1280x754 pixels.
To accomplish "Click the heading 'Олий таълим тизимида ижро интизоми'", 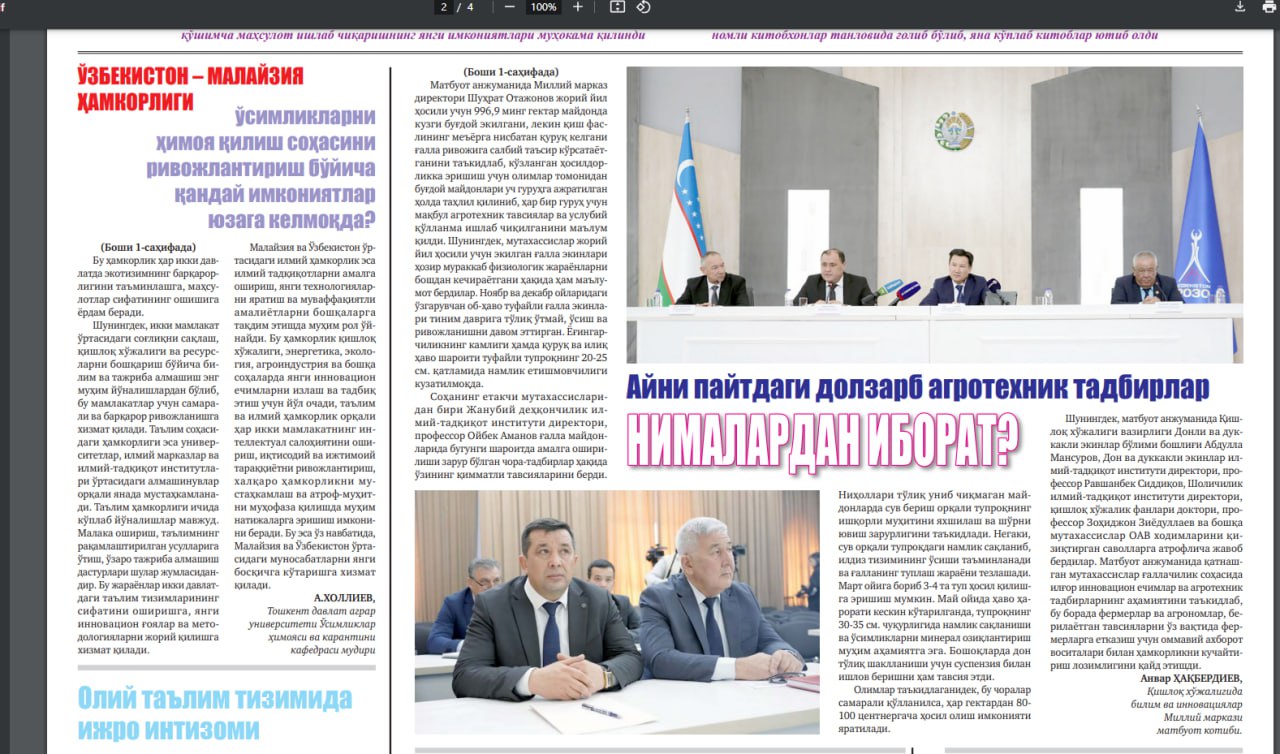I will (214, 713).
